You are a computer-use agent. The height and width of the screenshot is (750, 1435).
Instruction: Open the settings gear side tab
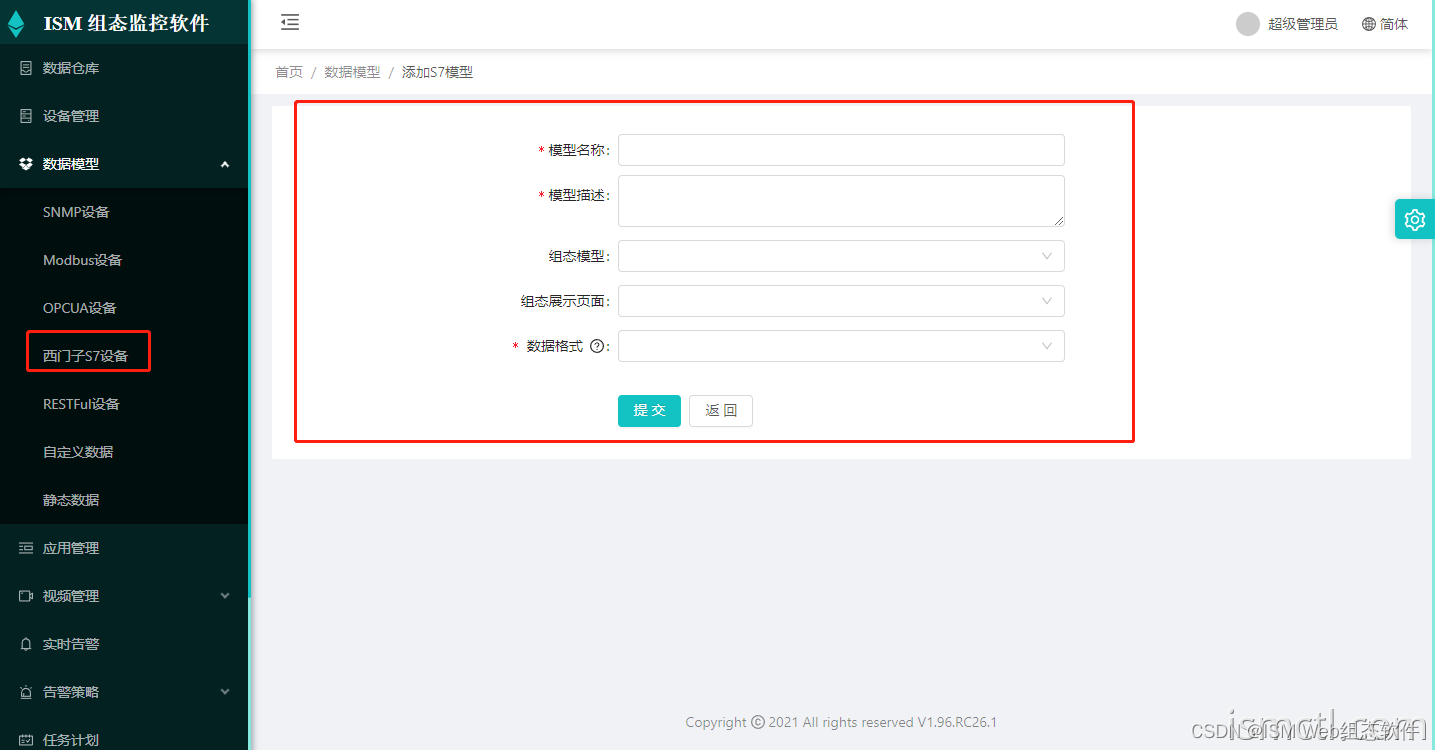pos(1414,219)
